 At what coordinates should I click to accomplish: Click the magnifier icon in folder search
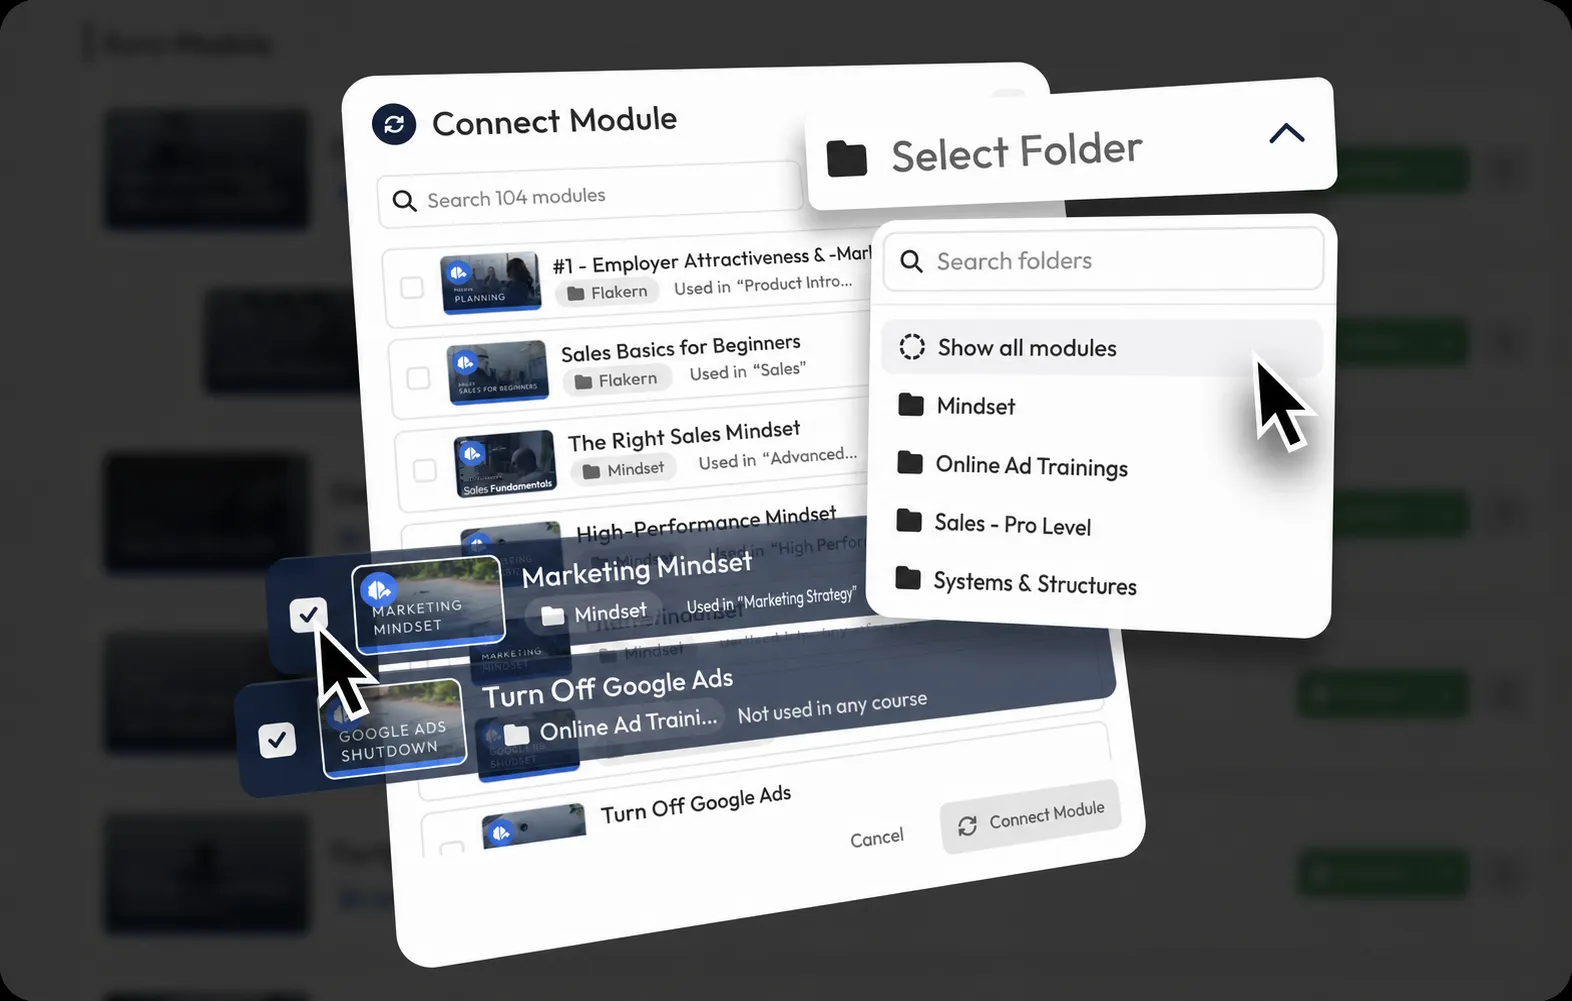point(911,262)
